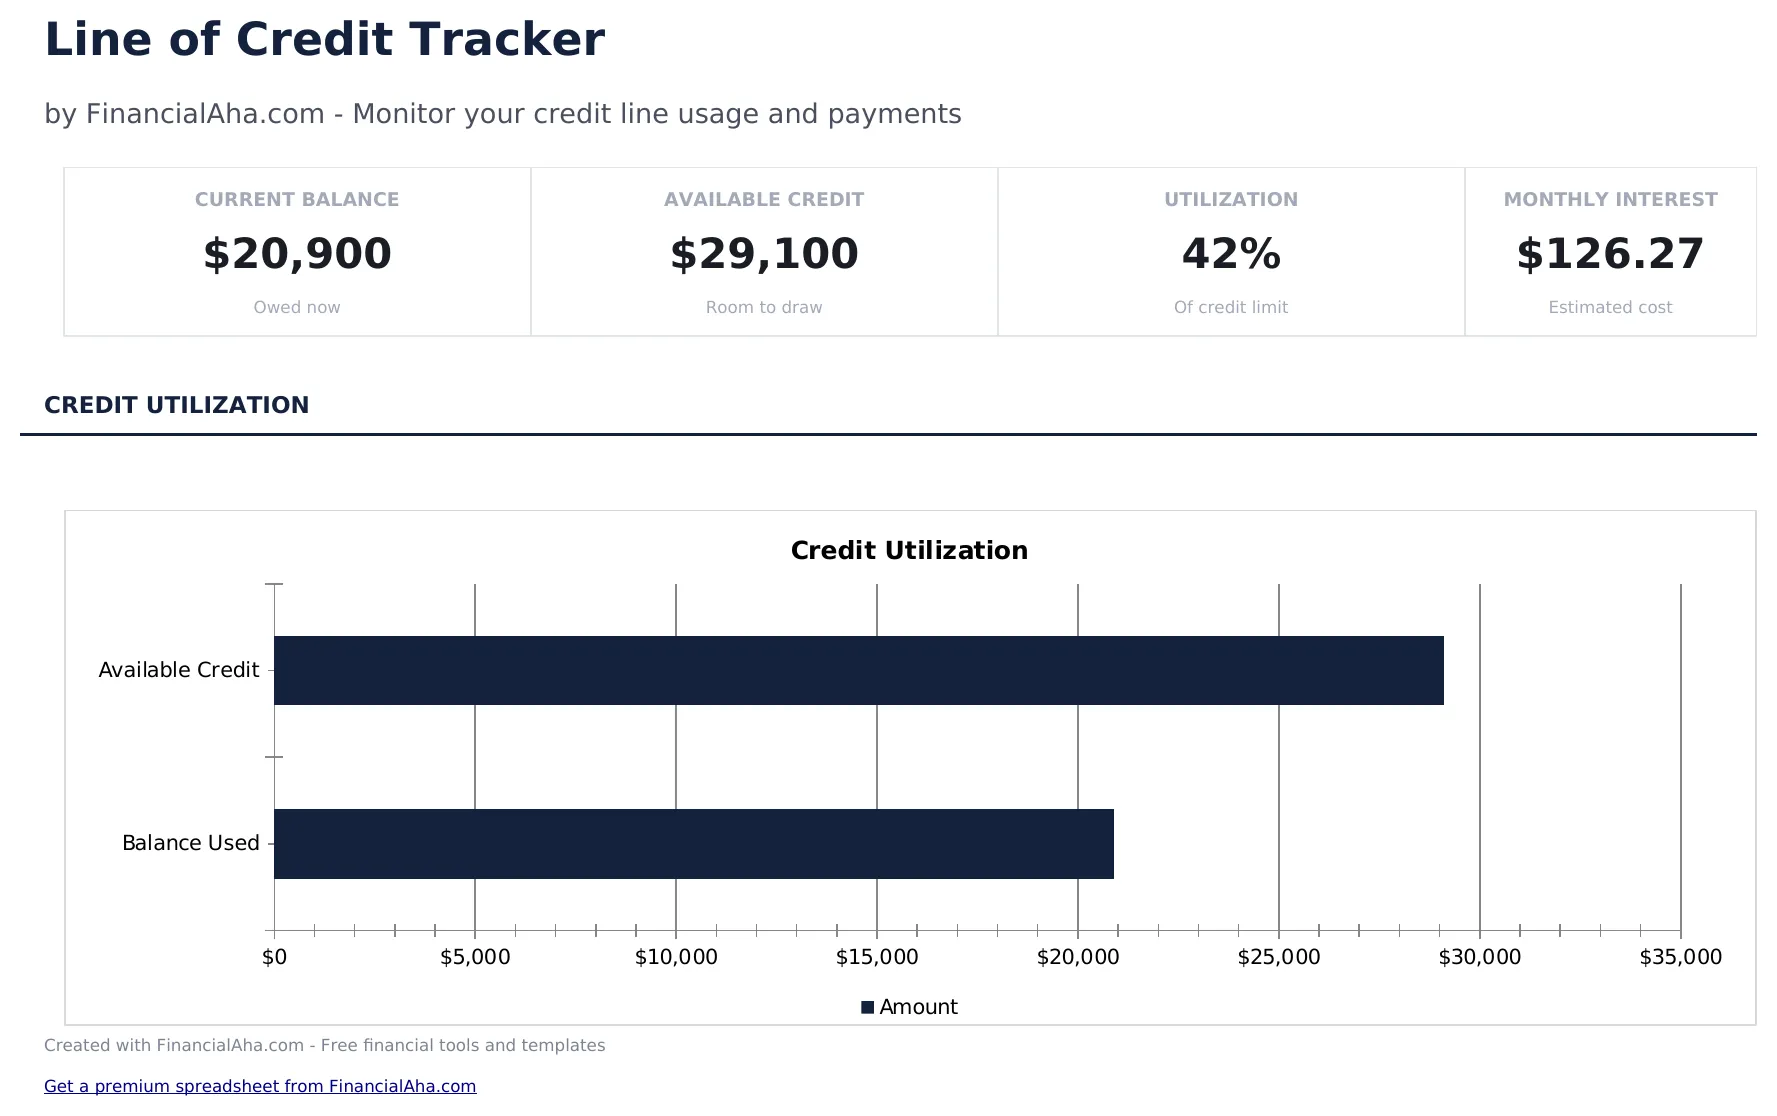Select the Available Credit summary card
Image resolution: width=1777 pixels, height=1116 pixels.
tap(763, 251)
